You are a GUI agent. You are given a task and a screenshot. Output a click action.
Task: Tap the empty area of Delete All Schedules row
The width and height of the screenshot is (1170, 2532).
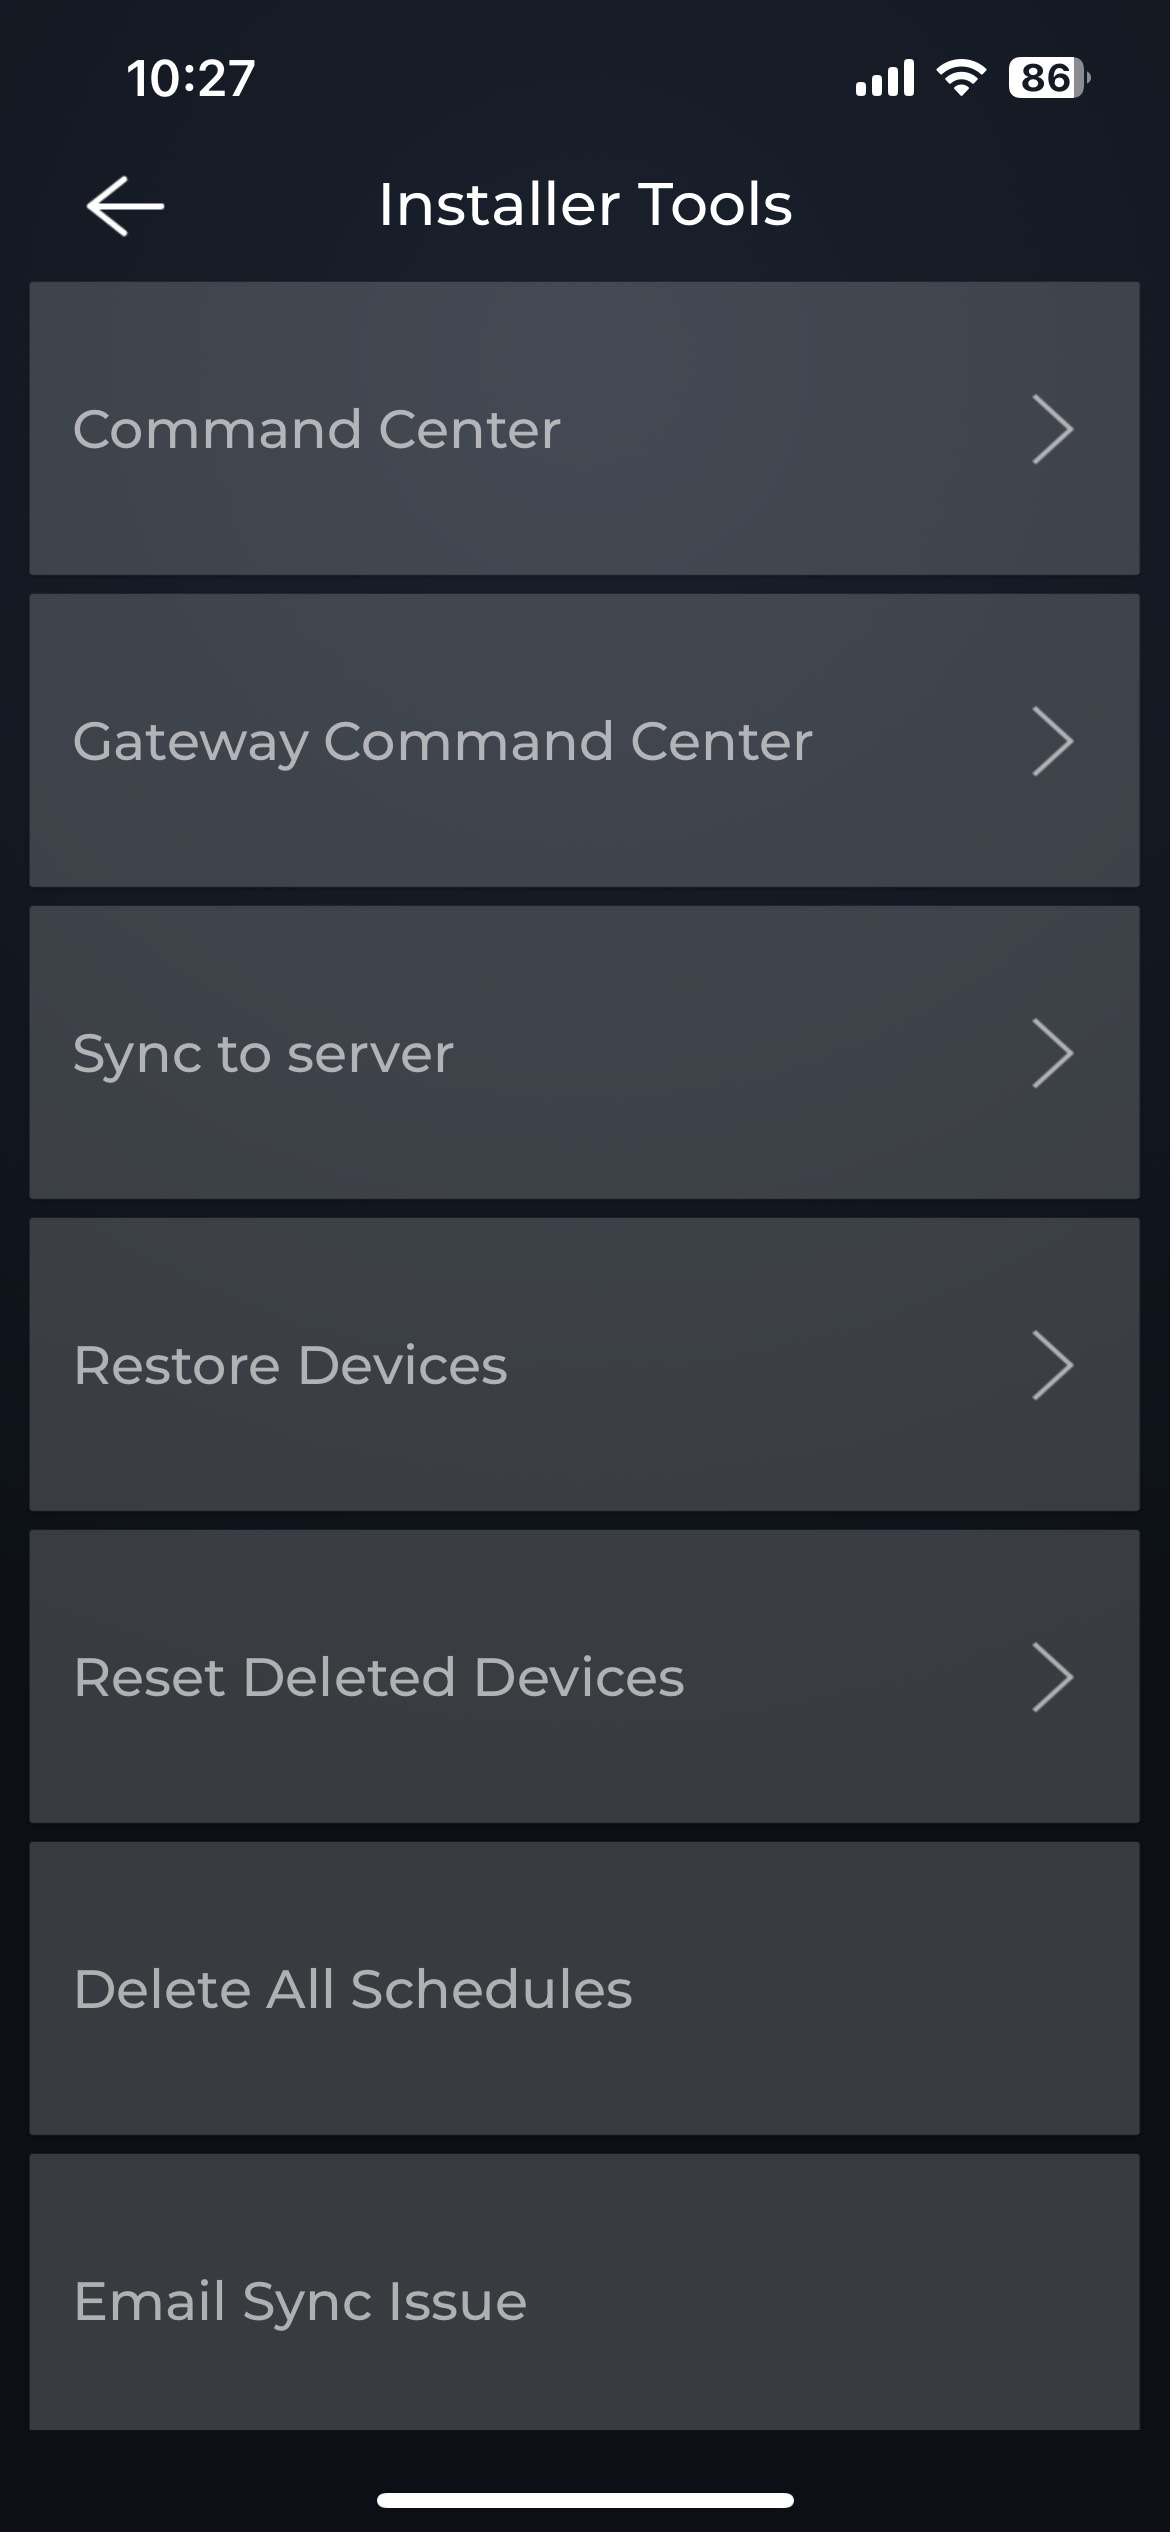click(x=900, y=1989)
